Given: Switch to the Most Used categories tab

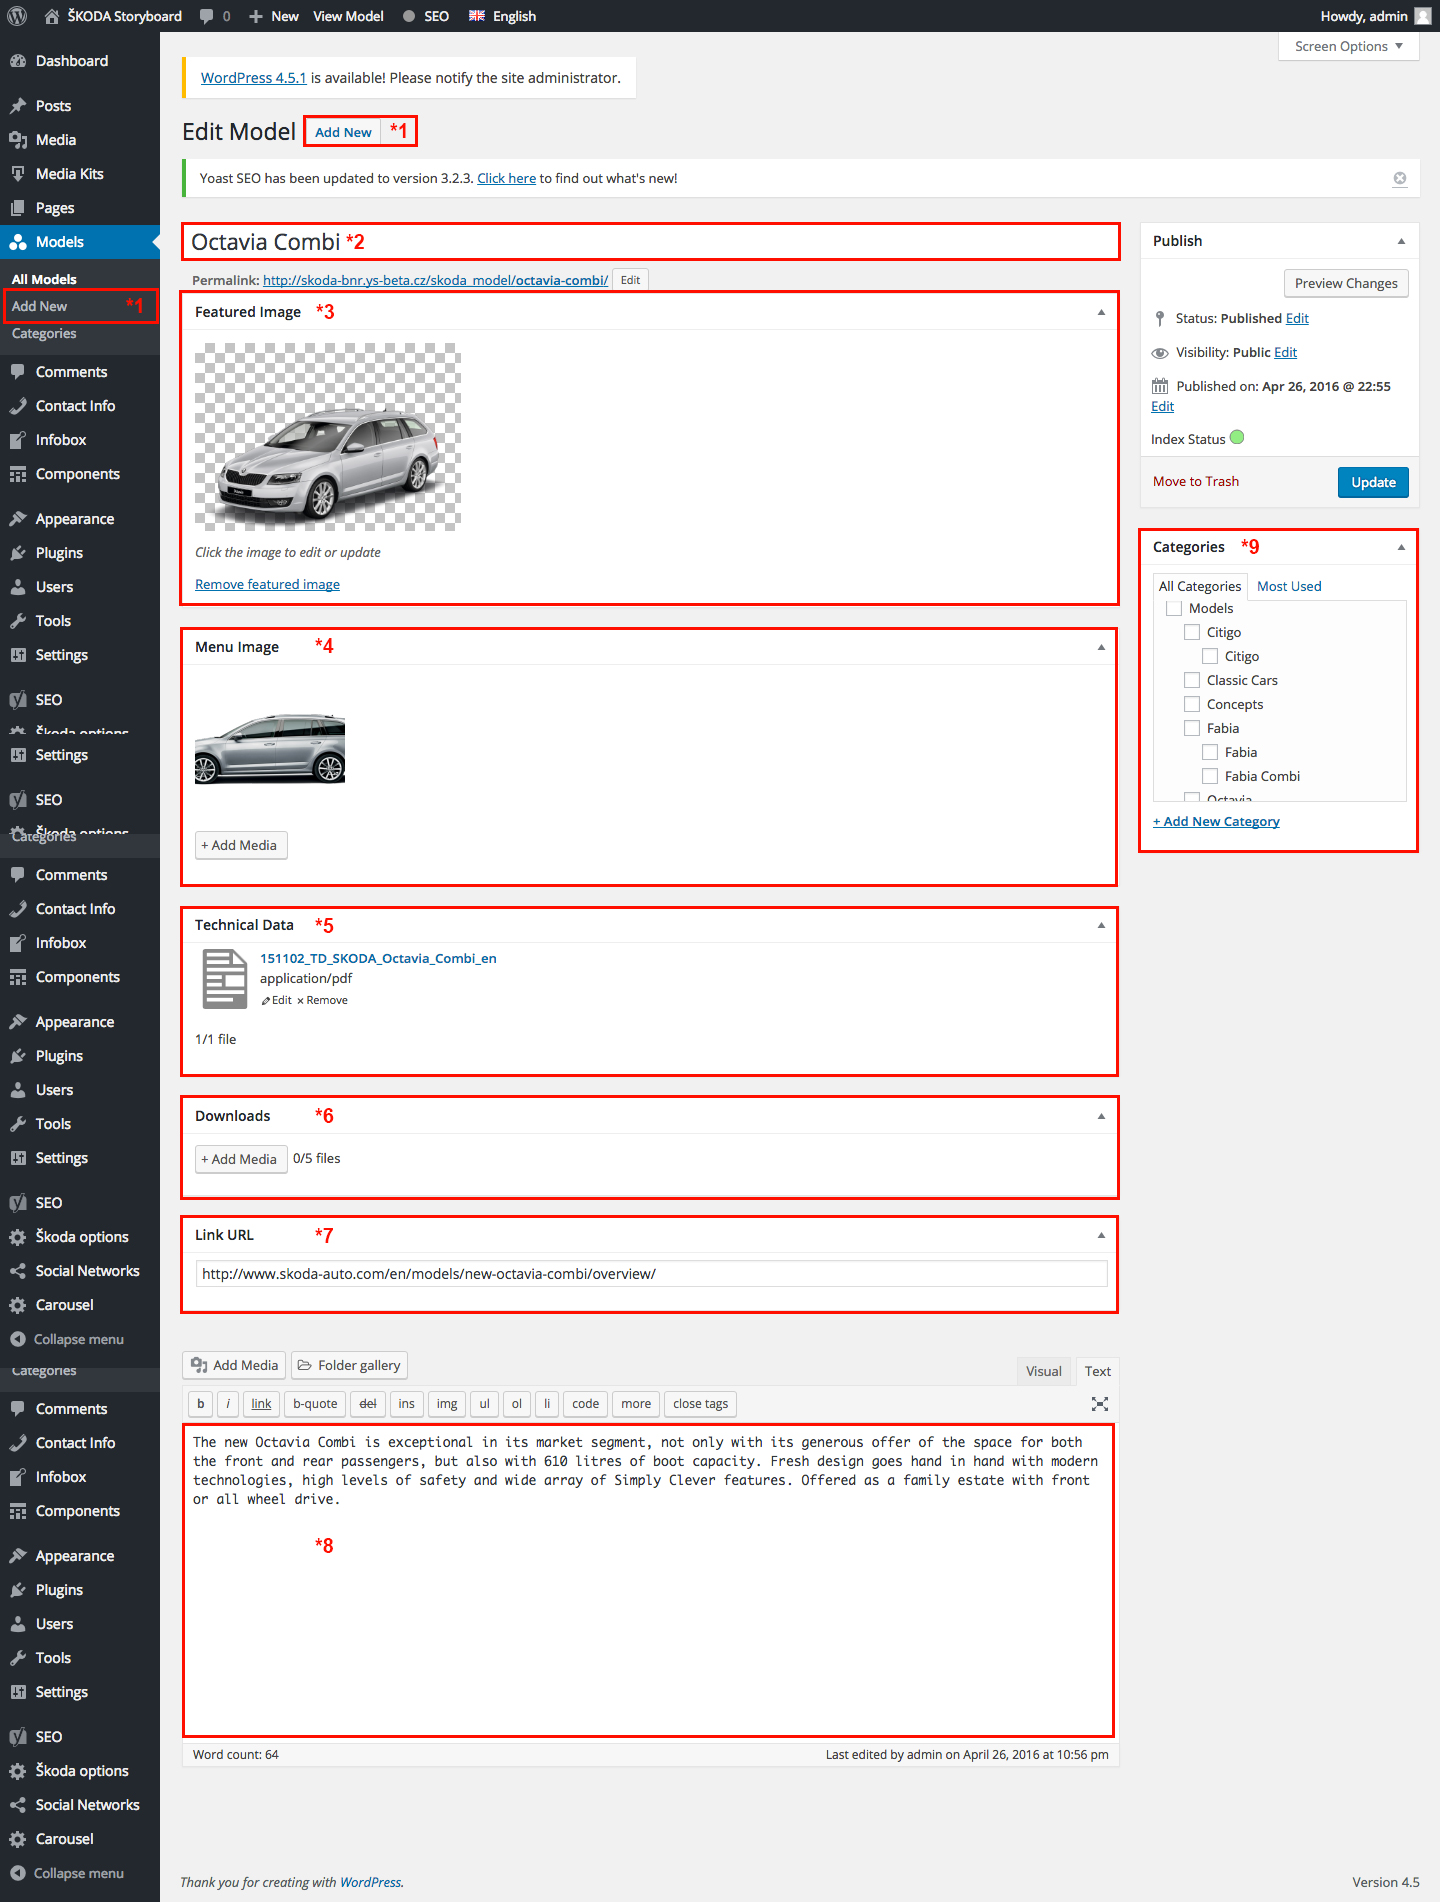Looking at the screenshot, I should pos(1289,586).
